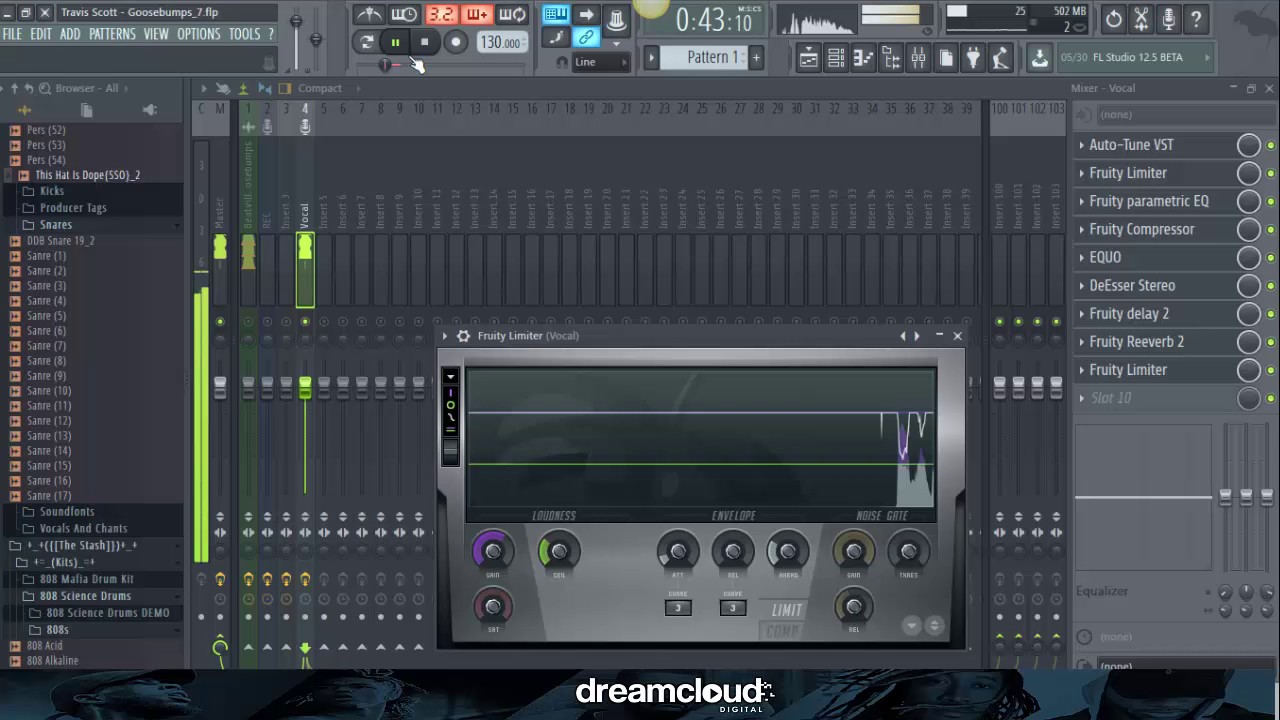Open the playlist view icon

coord(808,58)
